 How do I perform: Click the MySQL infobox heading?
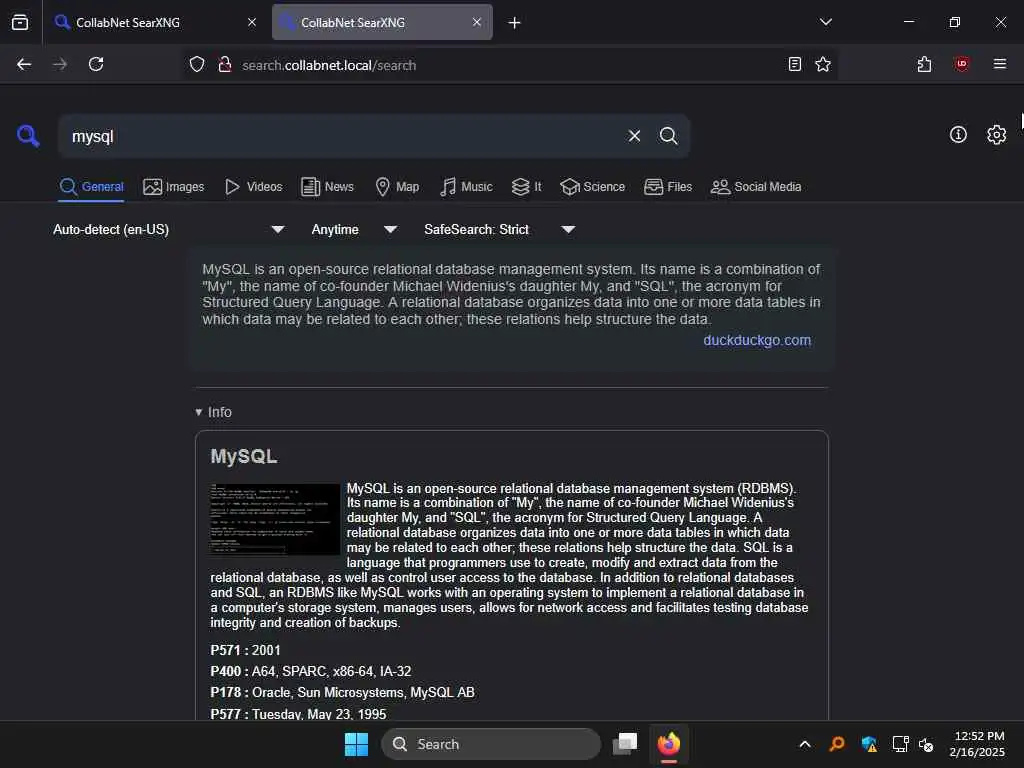point(244,456)
